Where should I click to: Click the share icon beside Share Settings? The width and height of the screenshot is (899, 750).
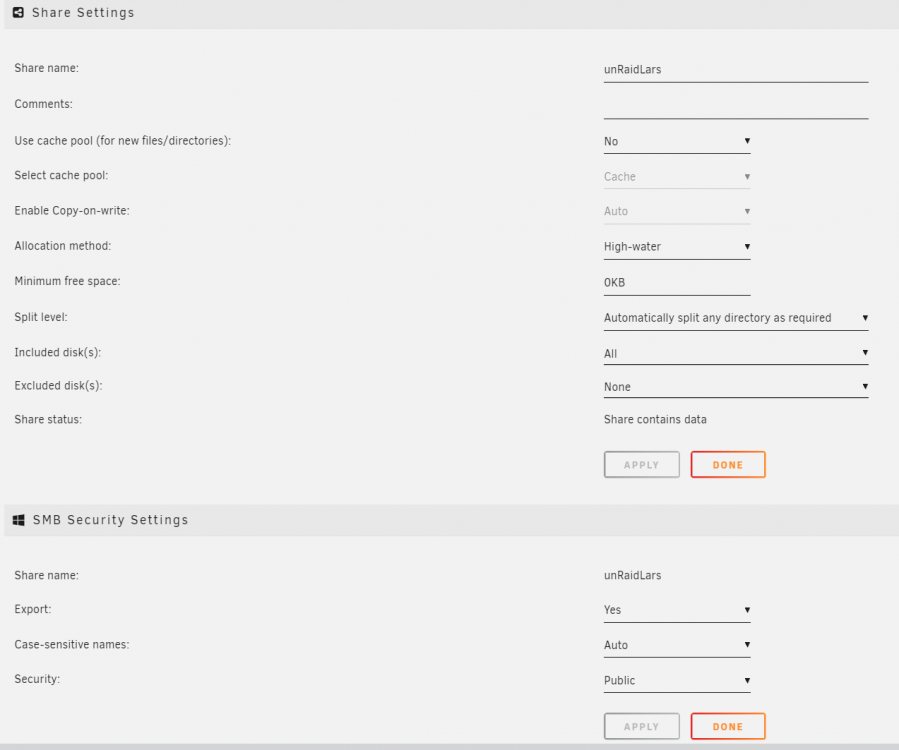point(18,13)
